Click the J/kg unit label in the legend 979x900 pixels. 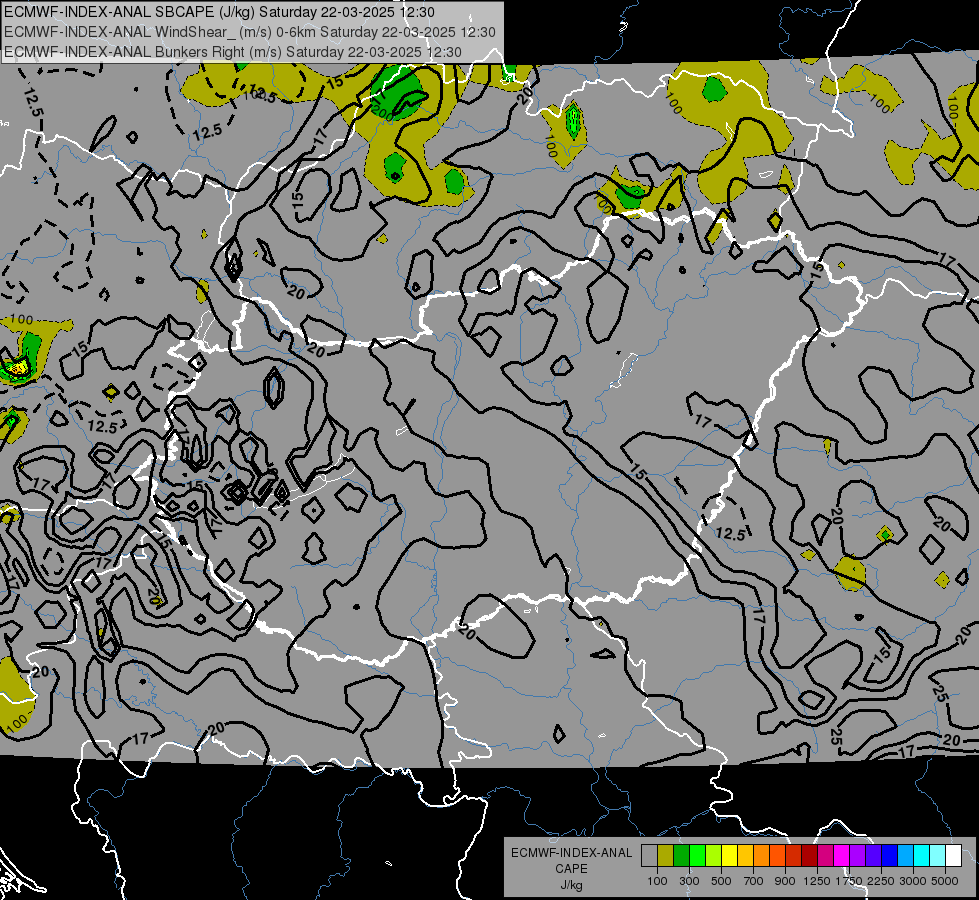pyautogui.click(x=571, y=885)
